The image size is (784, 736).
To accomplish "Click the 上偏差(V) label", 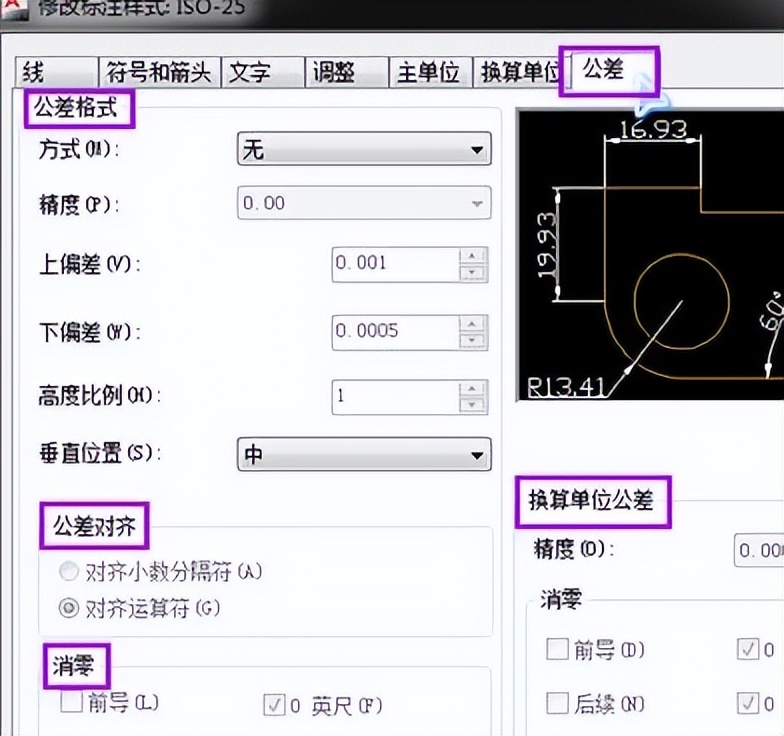I will pos(90,264).
